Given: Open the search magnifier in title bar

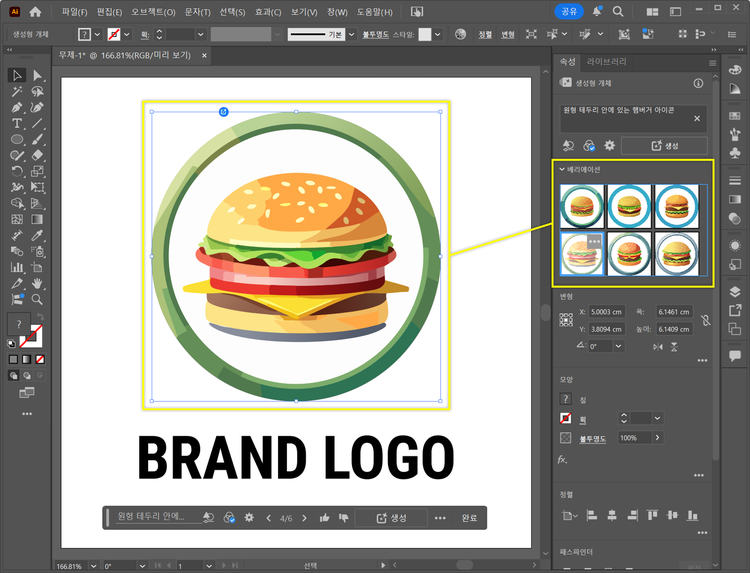Looking at the screenshot, I should [618, 11].
